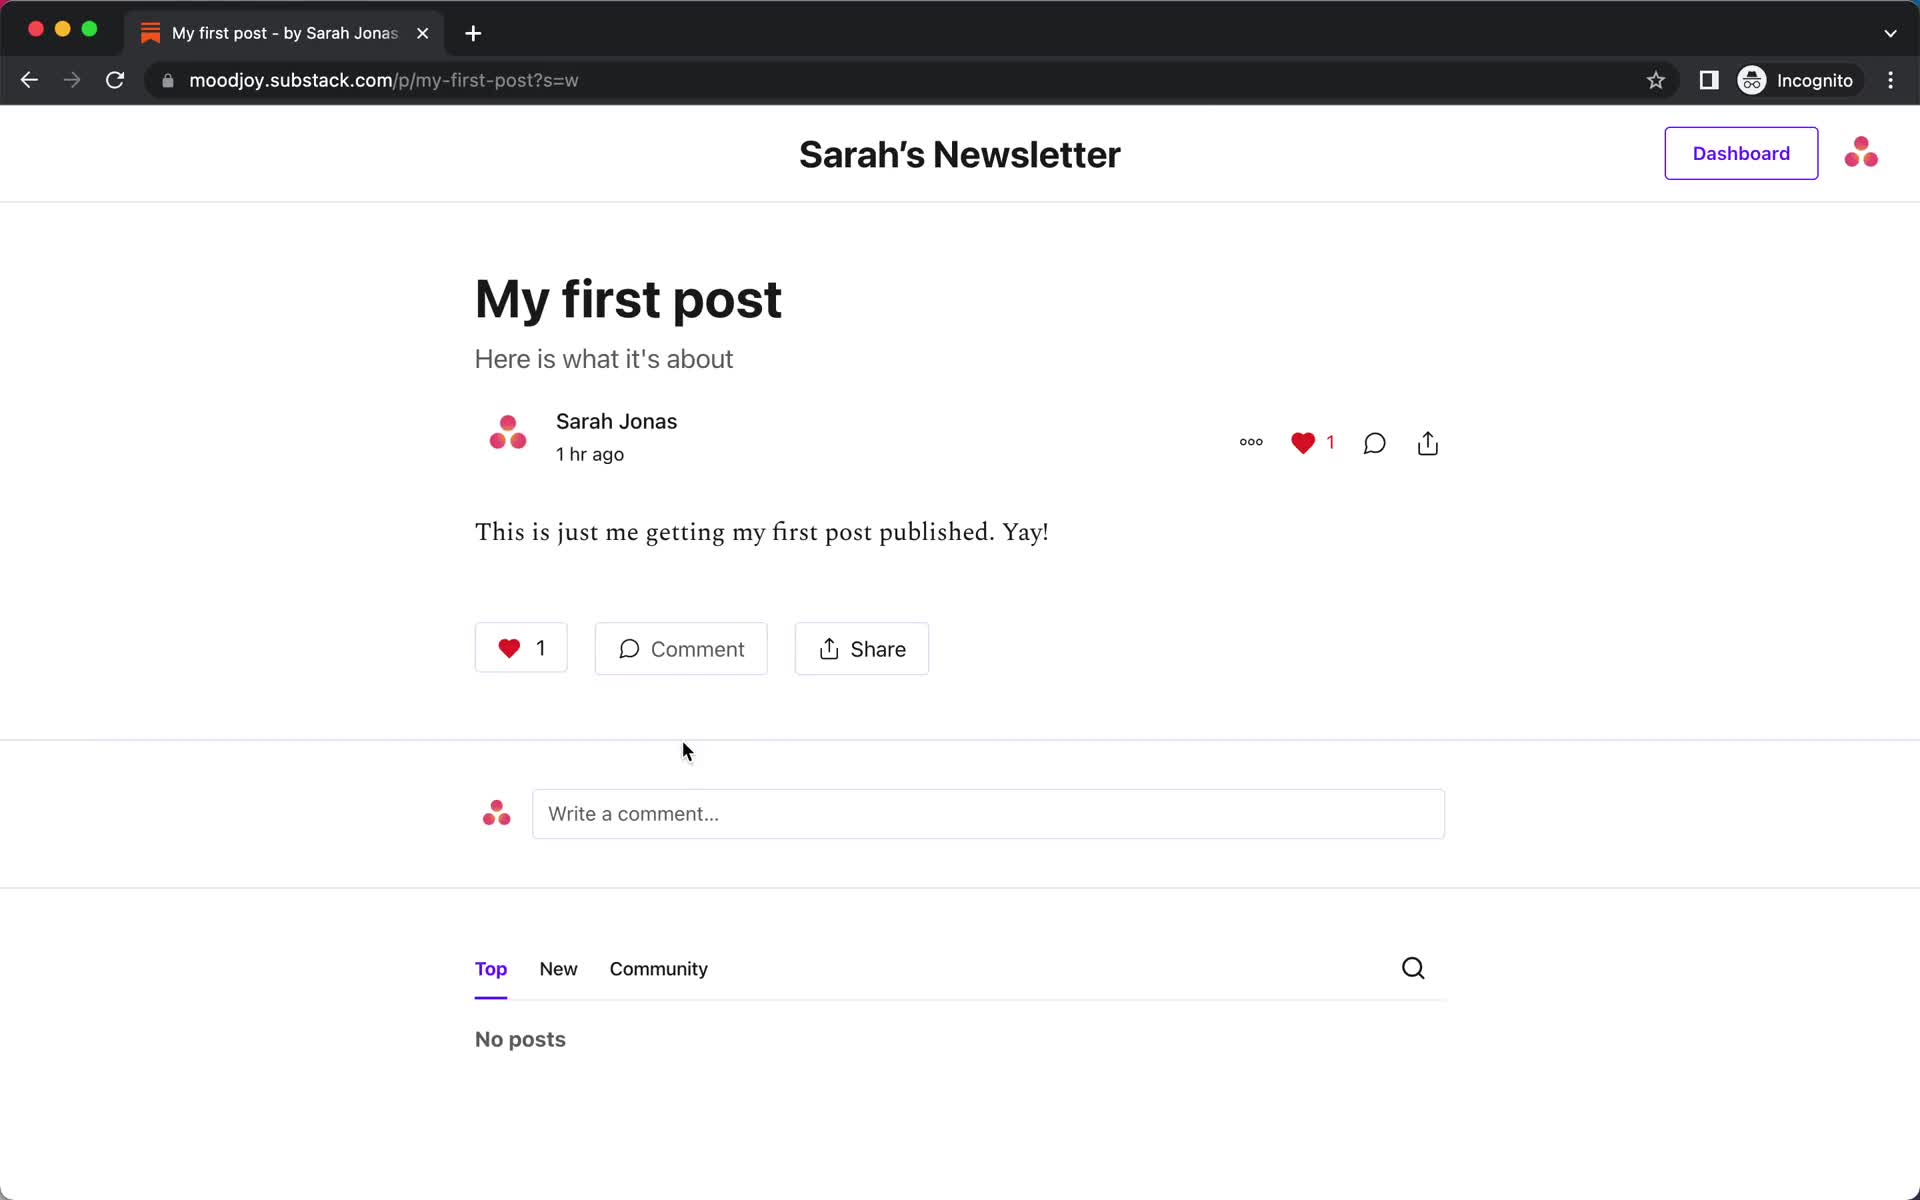The height and width of the screenshot is (1200, 1920).
Task: Open a new browser tab
Action: coord(473,33)
